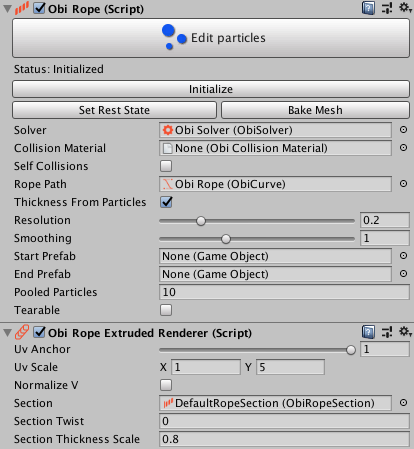Open object picker for Start Prefab

pyautogui.click(x=403, y=256)
